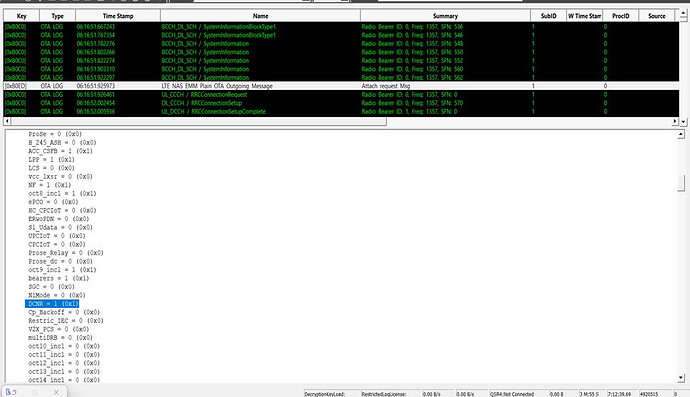This screenshot has height=397, width=690.
Task: Sort by the Time Stamp column header
Action: coord(118,16)
